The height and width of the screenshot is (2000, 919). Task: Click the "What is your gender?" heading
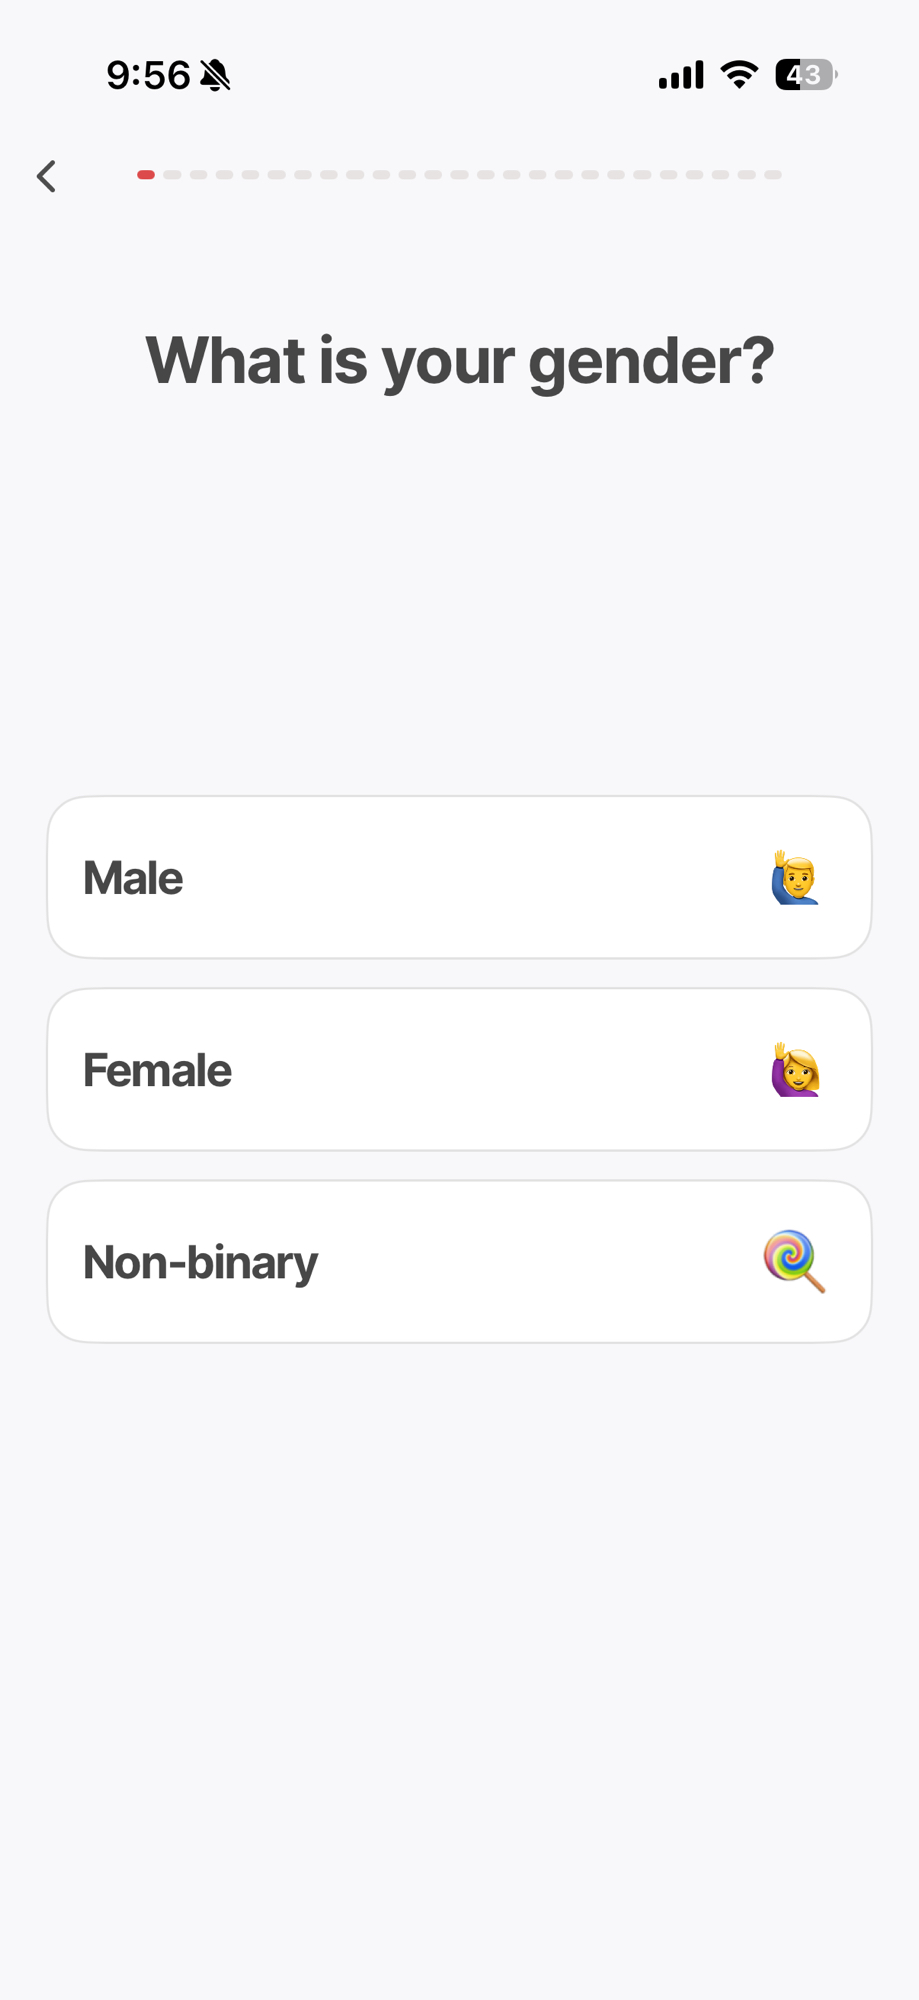pyautogui.click(x=460, y=360)
